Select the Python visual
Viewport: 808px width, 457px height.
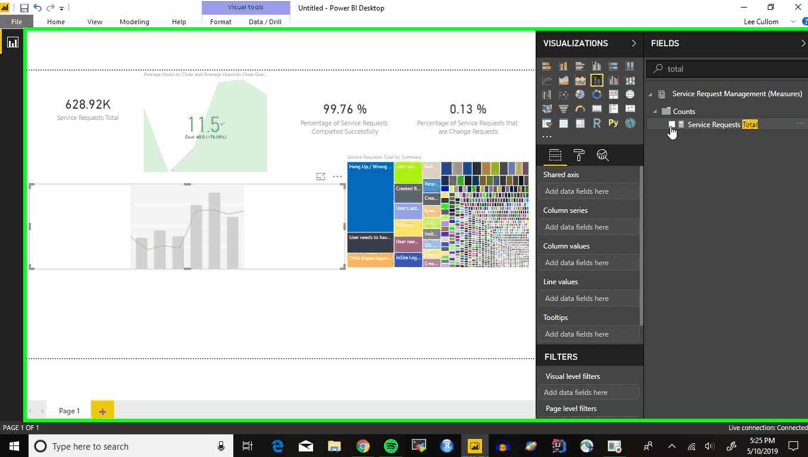point(613,123)
